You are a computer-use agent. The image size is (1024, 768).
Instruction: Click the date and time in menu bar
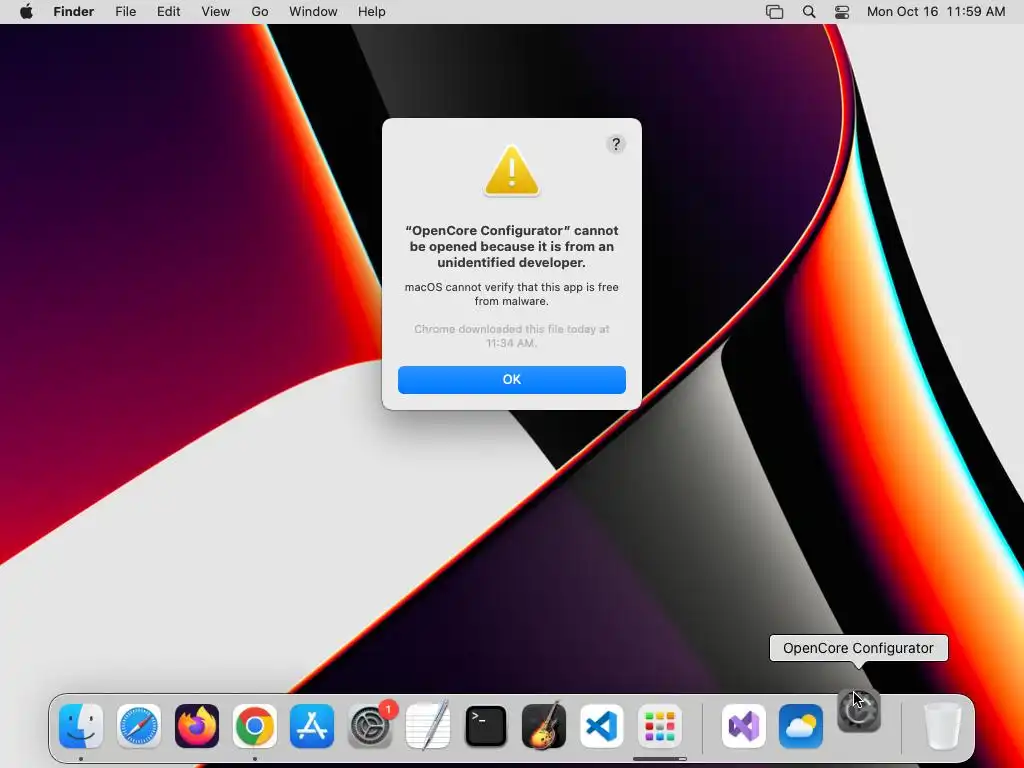[x=936, y=12]
